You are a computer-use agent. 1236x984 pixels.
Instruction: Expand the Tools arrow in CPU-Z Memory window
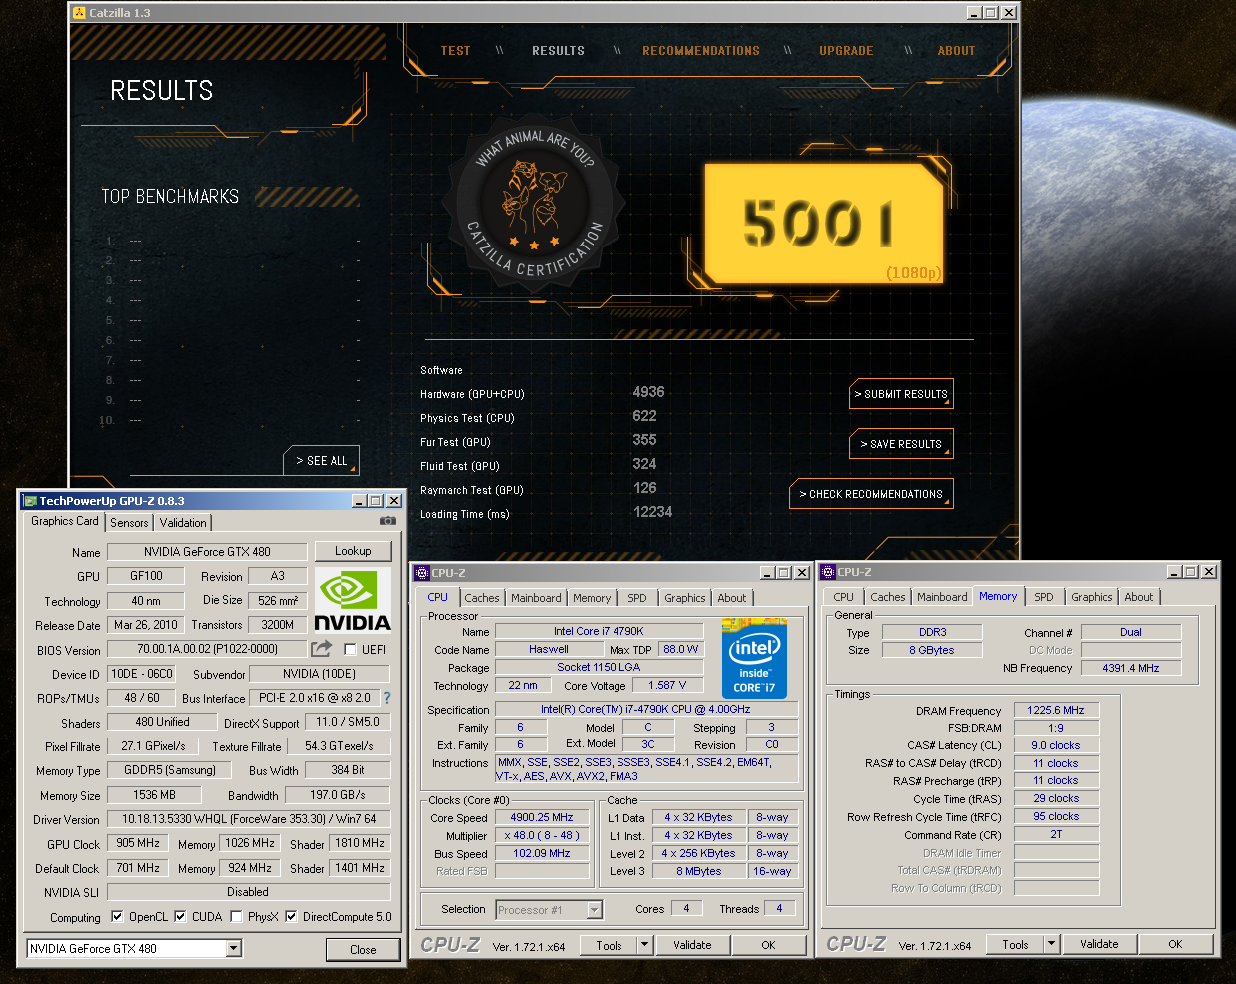[x=1051, y=944]
